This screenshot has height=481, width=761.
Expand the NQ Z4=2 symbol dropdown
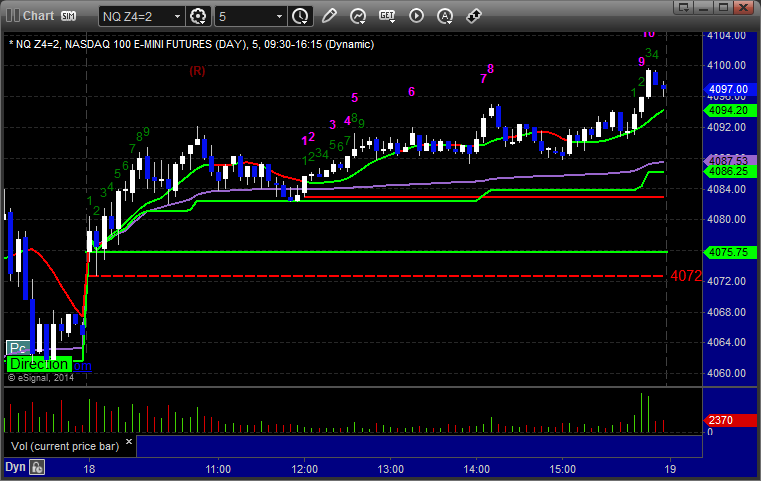click(178, 17)
